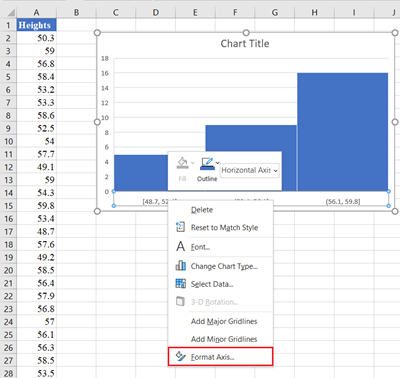Select column C header
This screenshot has height=378, width=400.
click(116, 13)
